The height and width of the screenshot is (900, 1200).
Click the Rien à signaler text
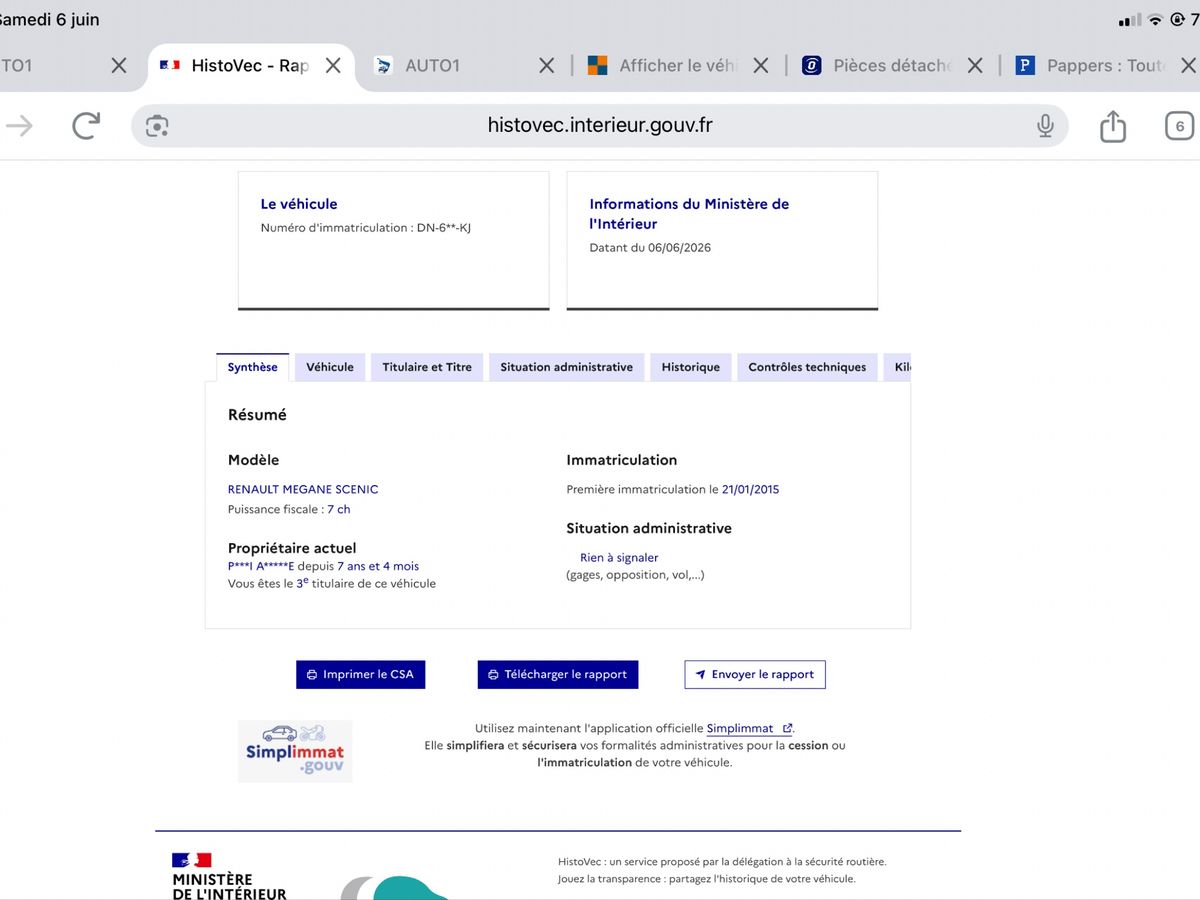tap(619, 558)
